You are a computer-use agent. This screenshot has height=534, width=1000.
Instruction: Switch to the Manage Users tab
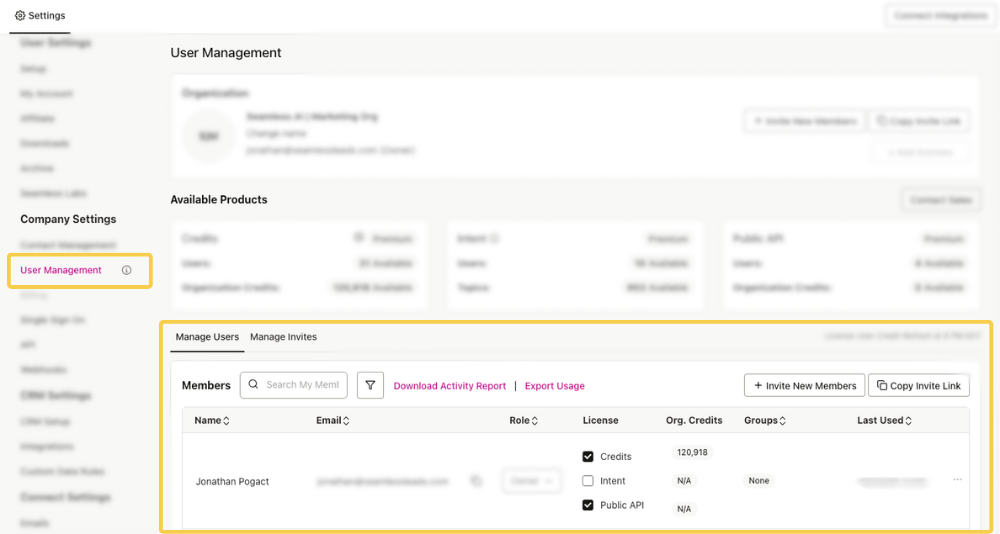(x=207, y=337)
